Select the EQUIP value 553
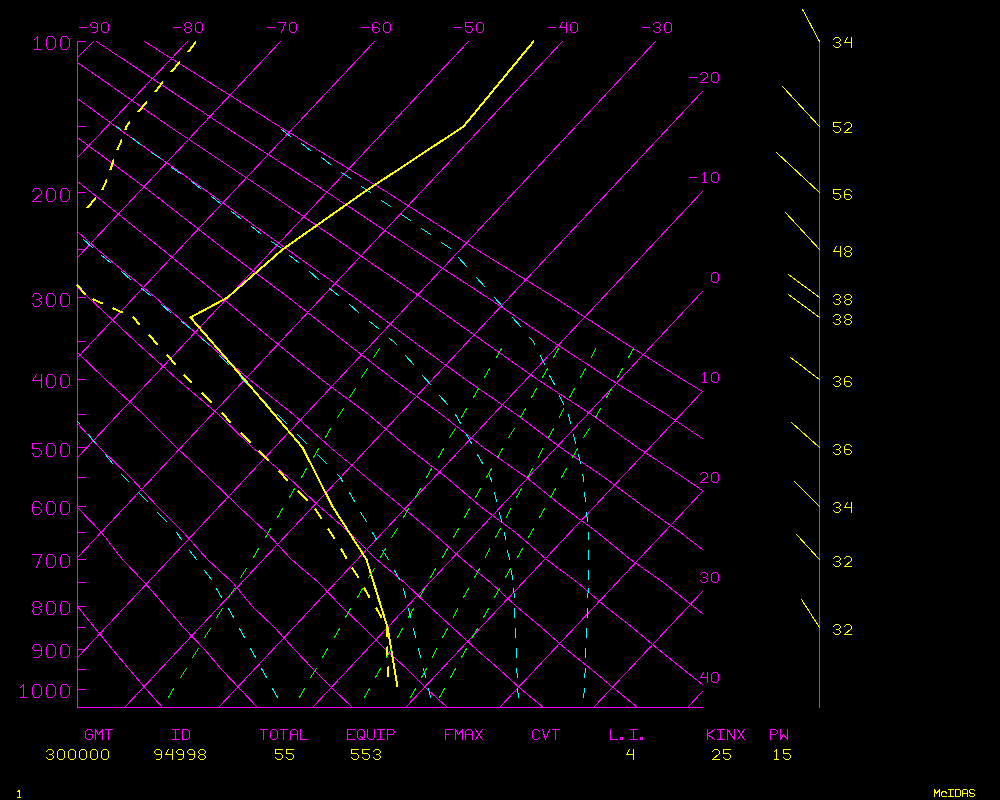The image size is (1000, 800). (365, 755)
